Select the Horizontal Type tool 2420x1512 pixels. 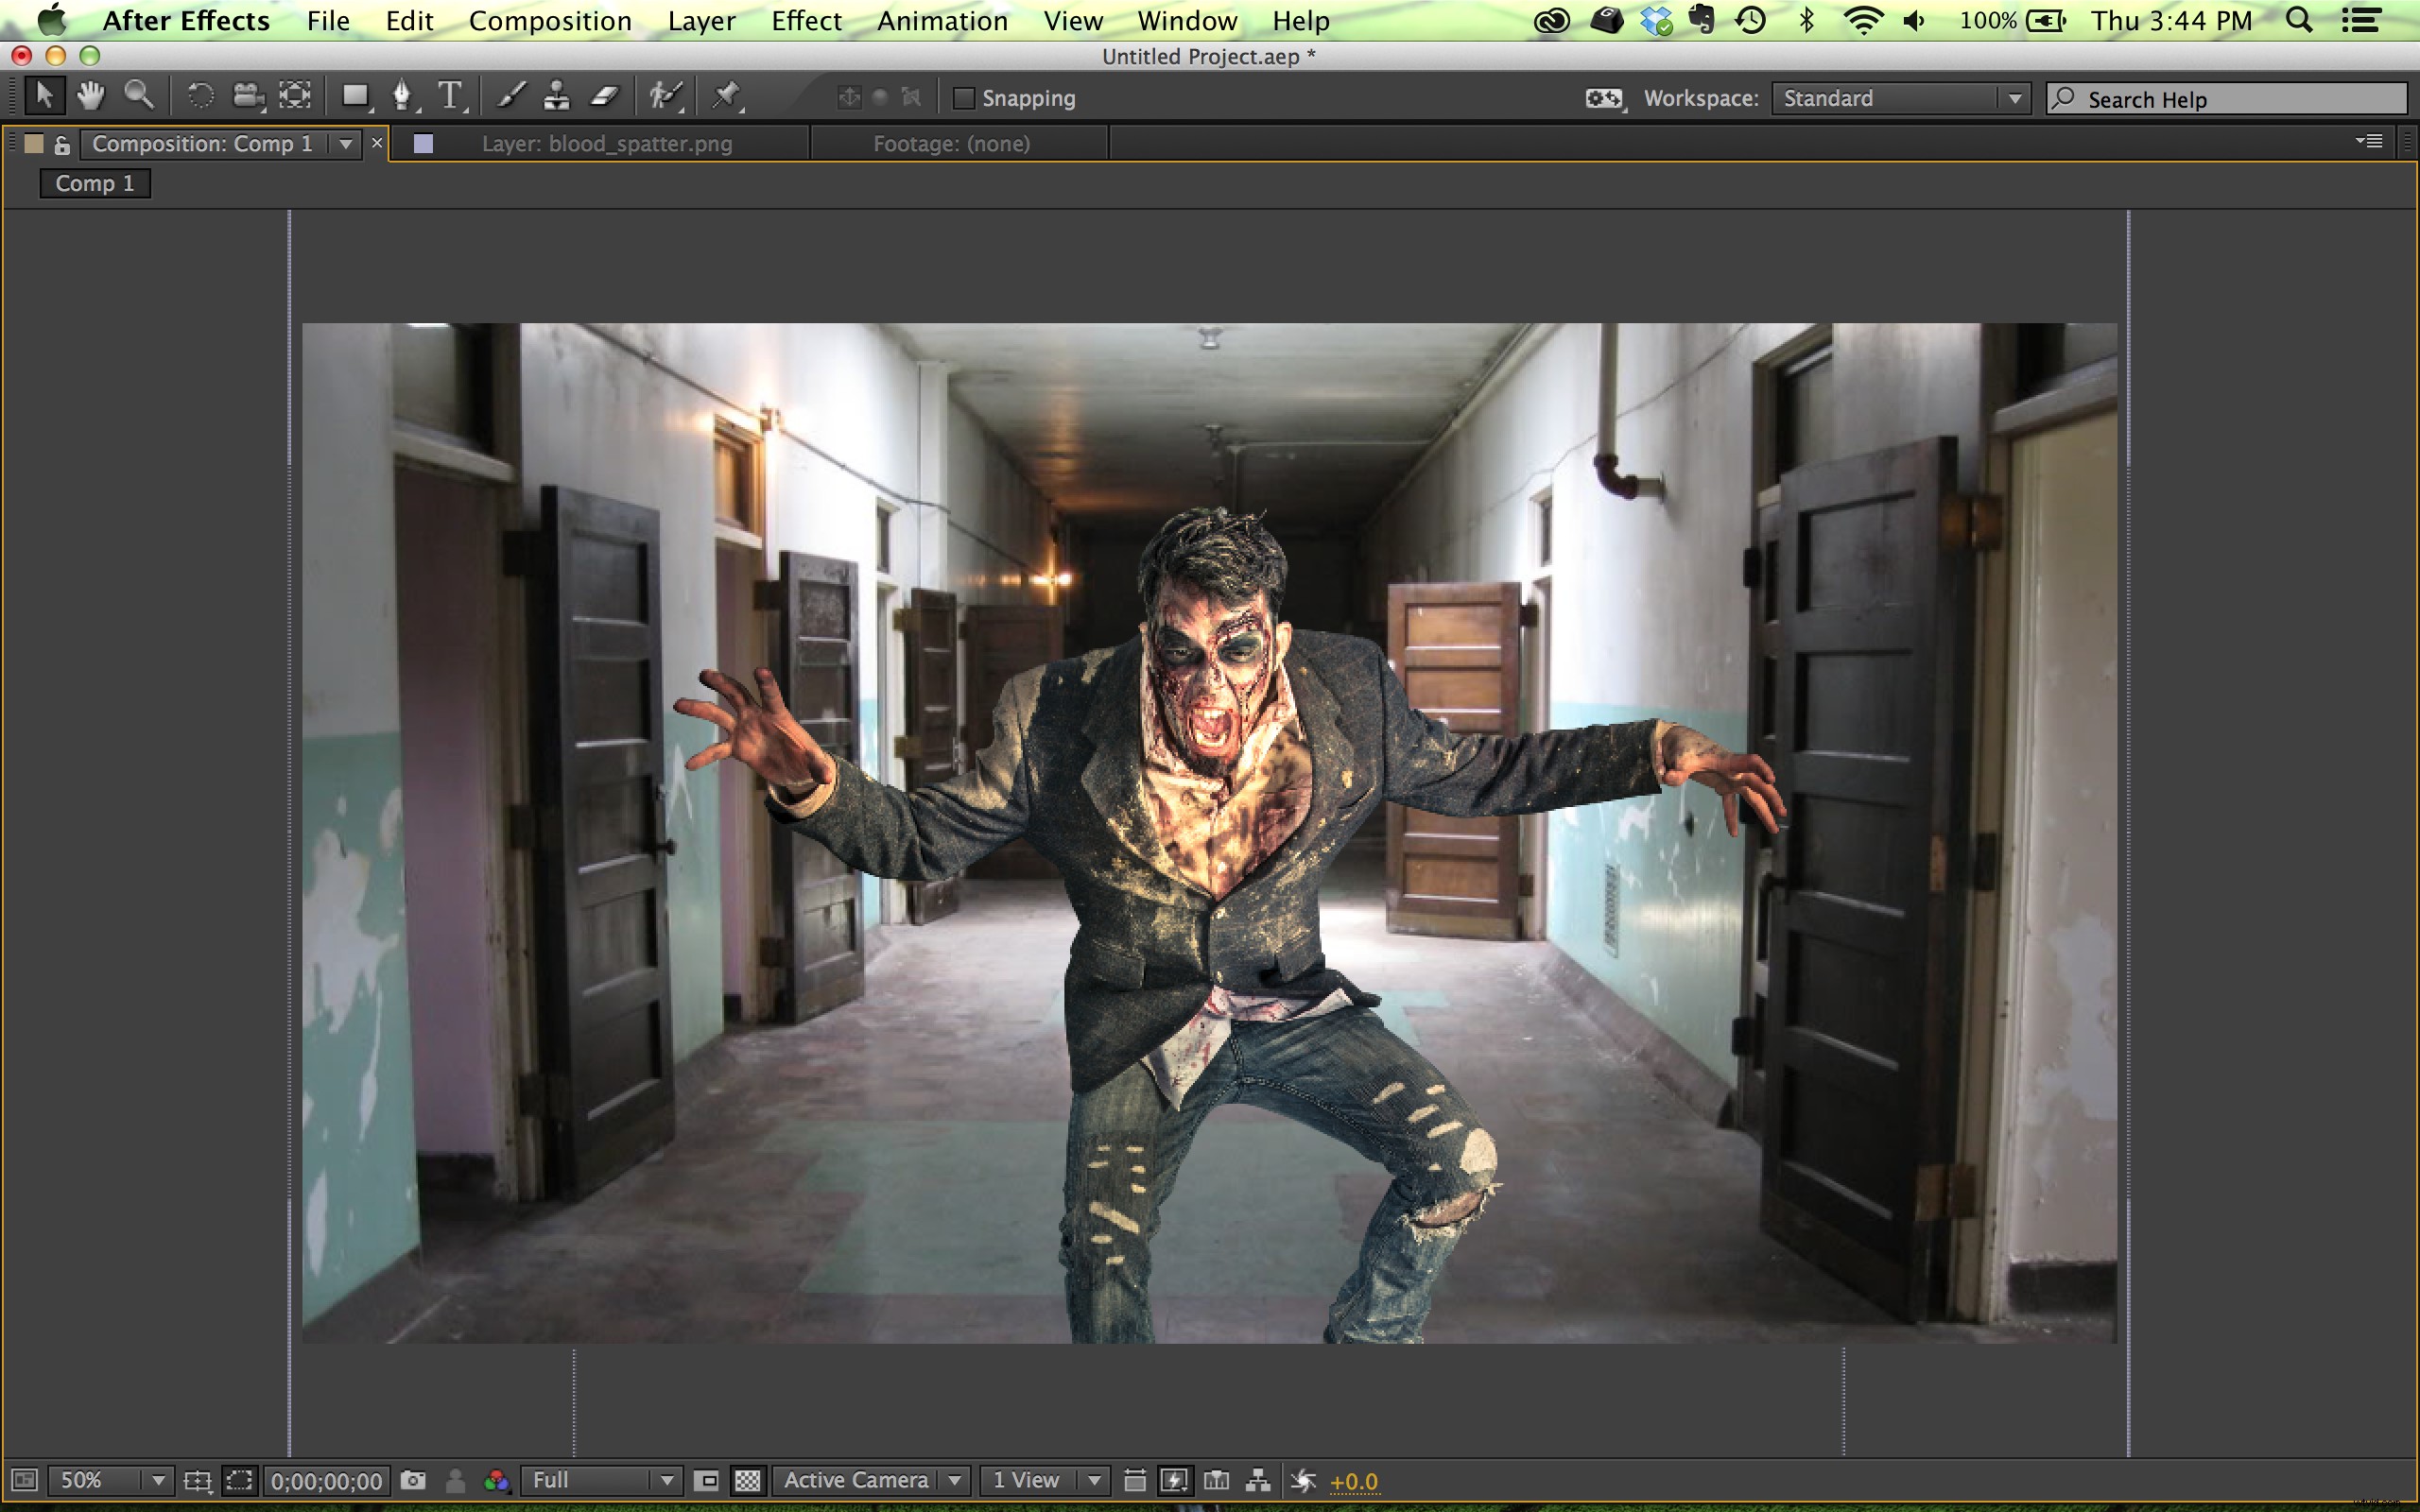[x=450, y=96]
